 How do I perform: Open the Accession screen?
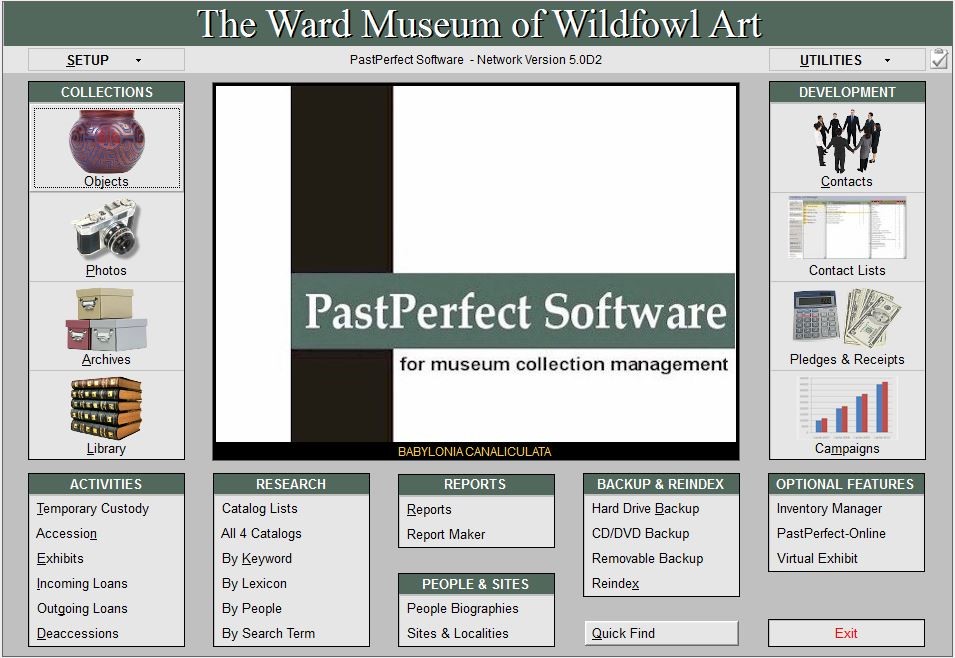66,533
